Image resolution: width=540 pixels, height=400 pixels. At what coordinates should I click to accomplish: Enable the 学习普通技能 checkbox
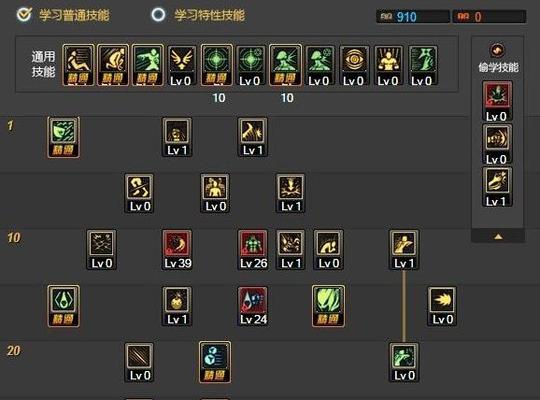pyautogui.click(x=24, y=14)
